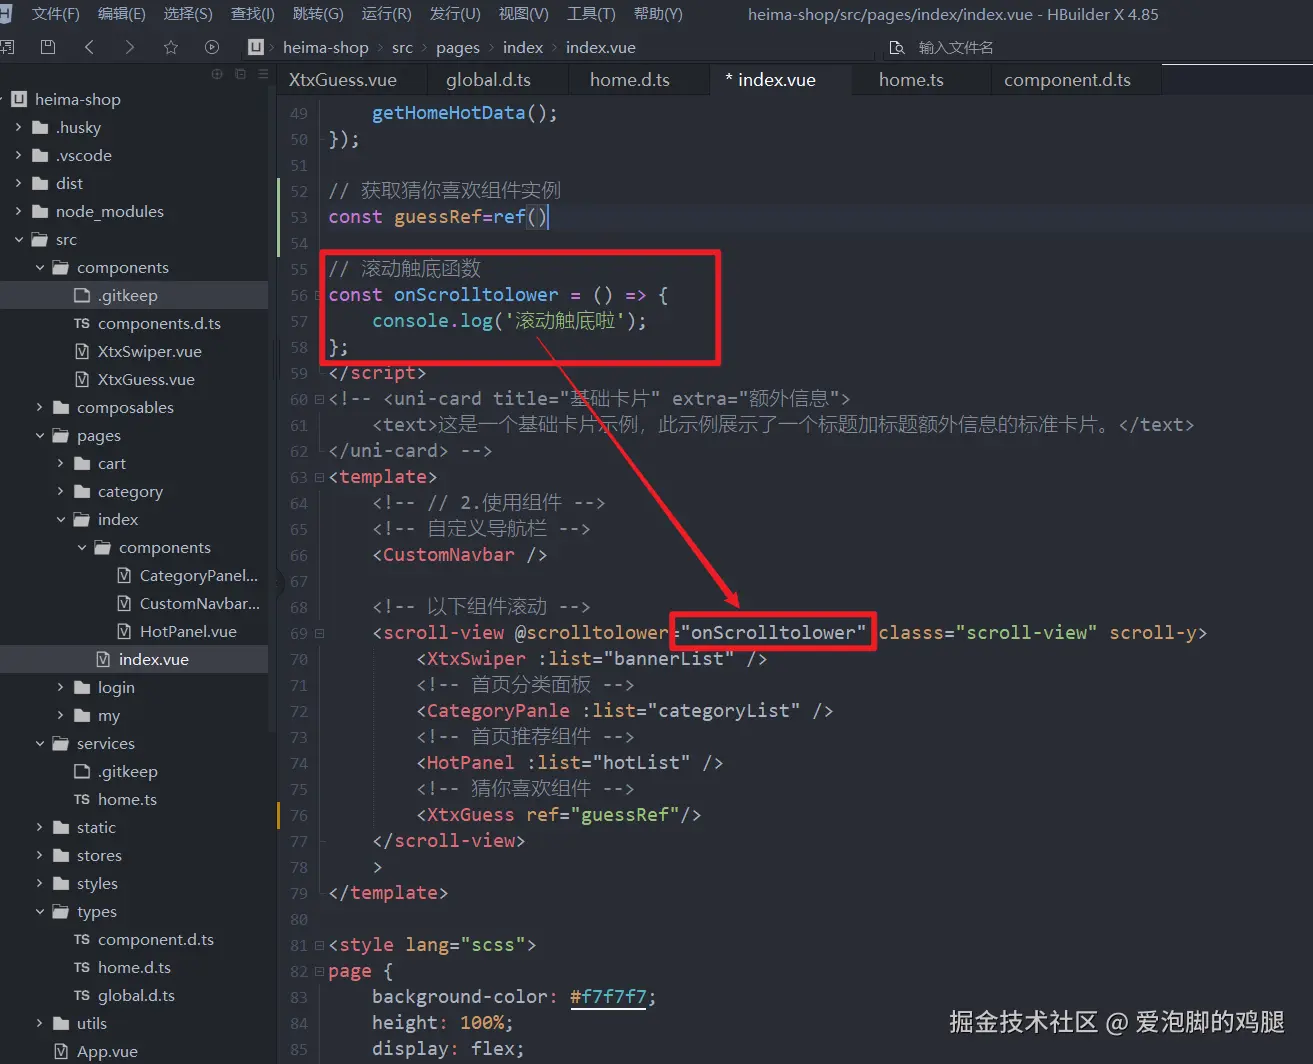Click the stores folder icon

coord(61,855)
